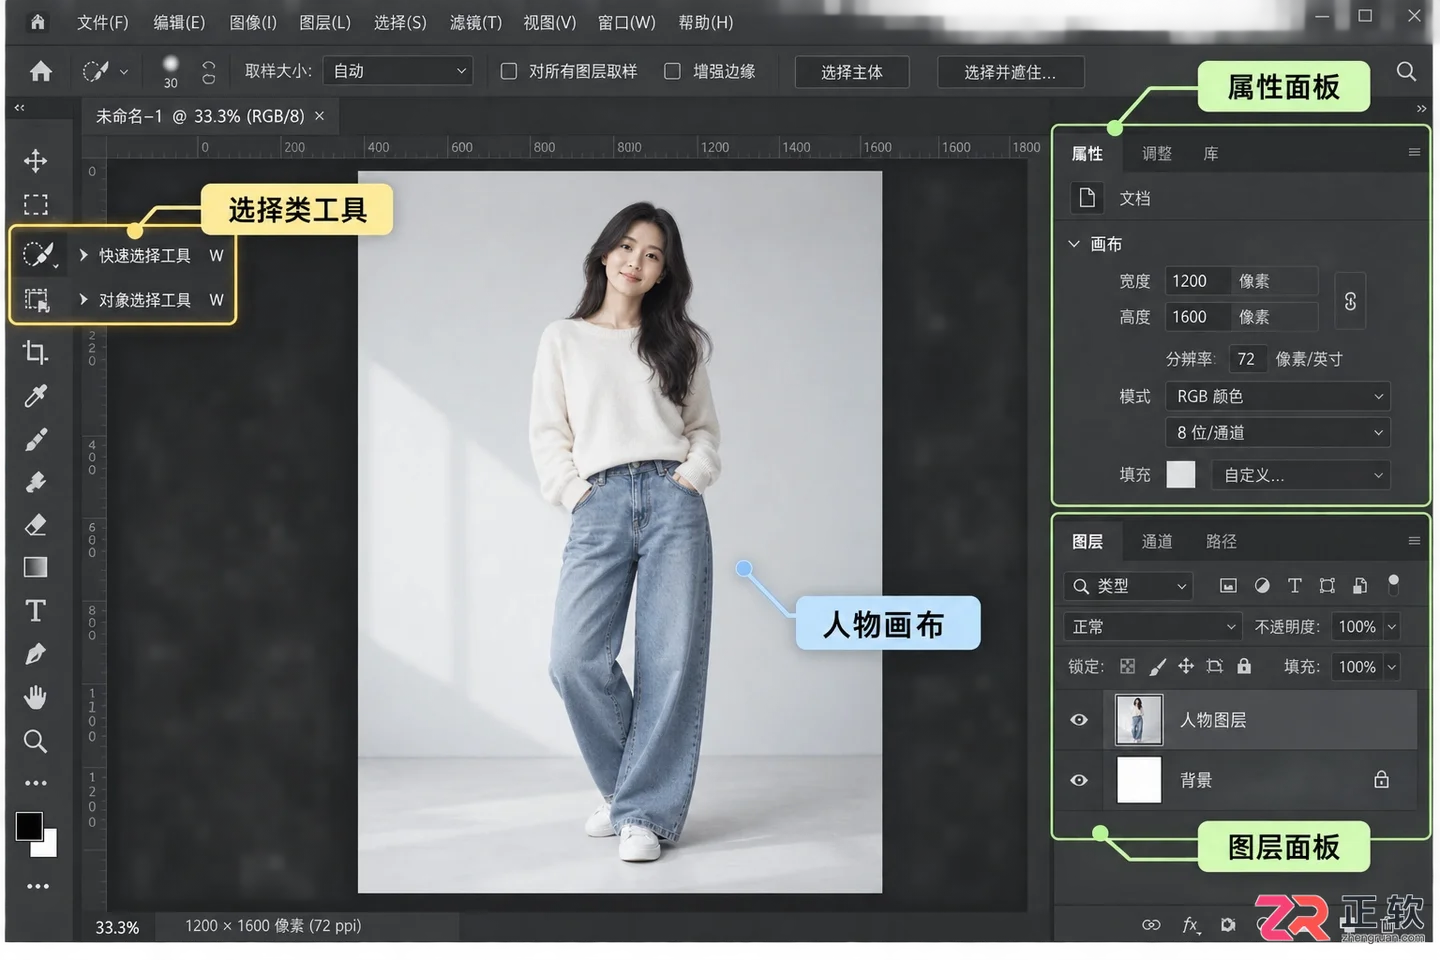1440x960 pixels.
Task: Switch to the 调整 panel tab
Action: pyautogui.click(x=1157, y=153)
